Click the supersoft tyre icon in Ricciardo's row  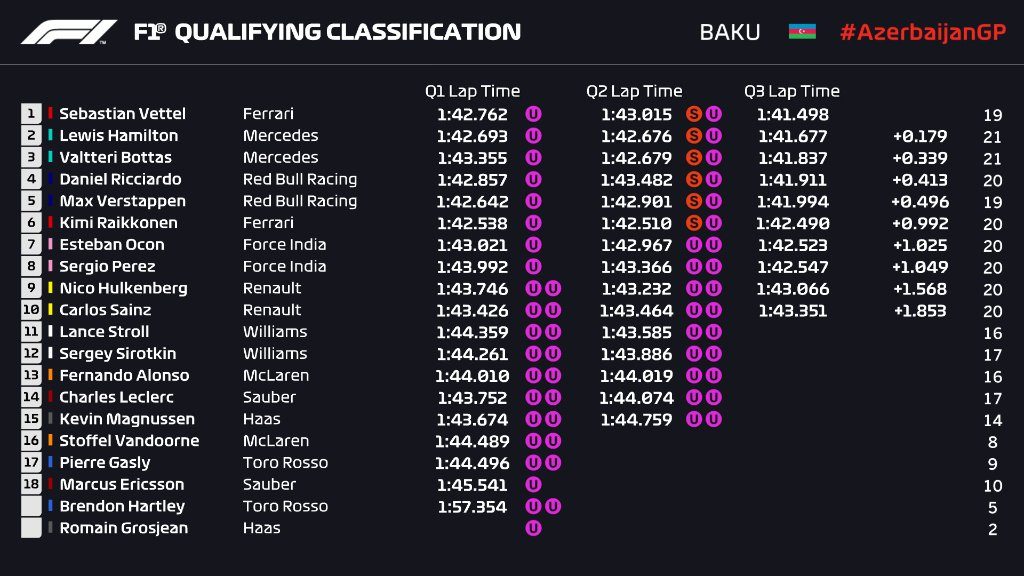tap(693, 180)
